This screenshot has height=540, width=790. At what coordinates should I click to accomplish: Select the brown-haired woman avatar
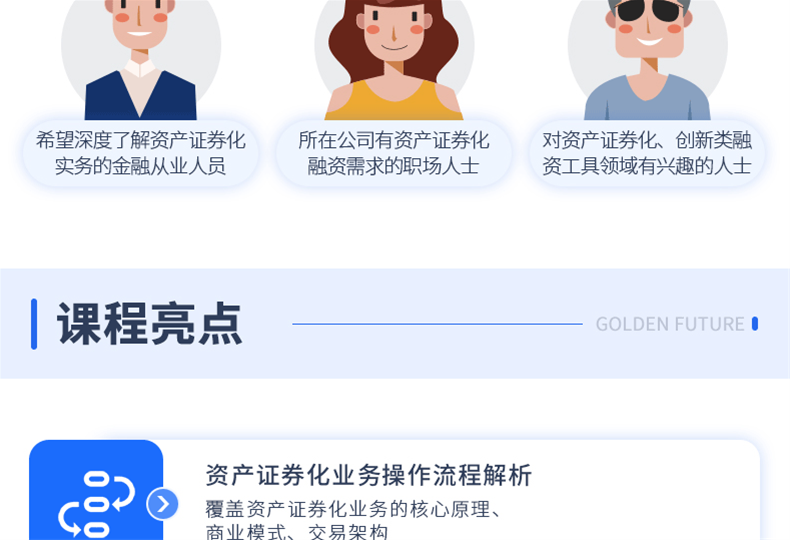coord(394,60)
